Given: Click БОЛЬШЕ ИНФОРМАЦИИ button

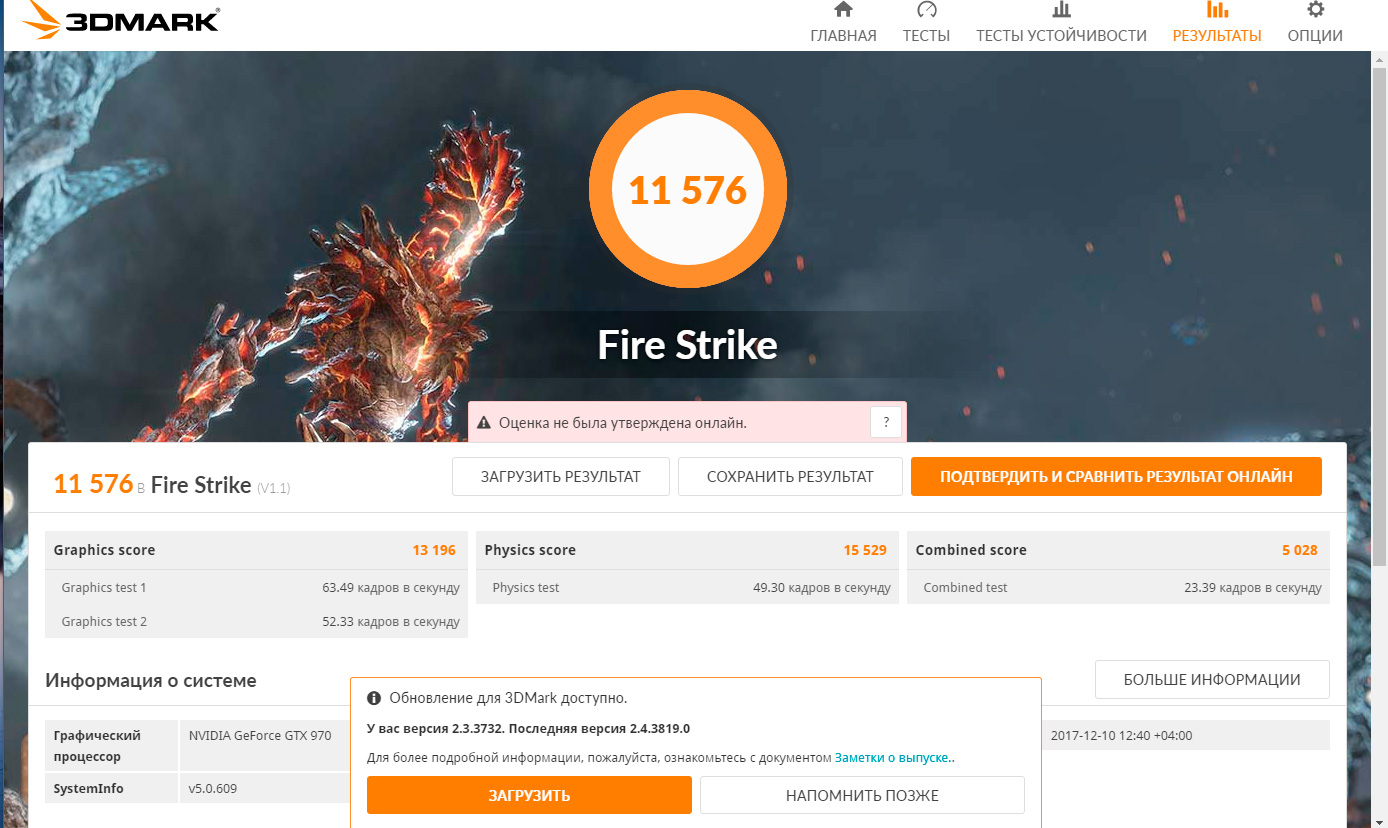Looking at the screenshot, I should pos(1212,679).
